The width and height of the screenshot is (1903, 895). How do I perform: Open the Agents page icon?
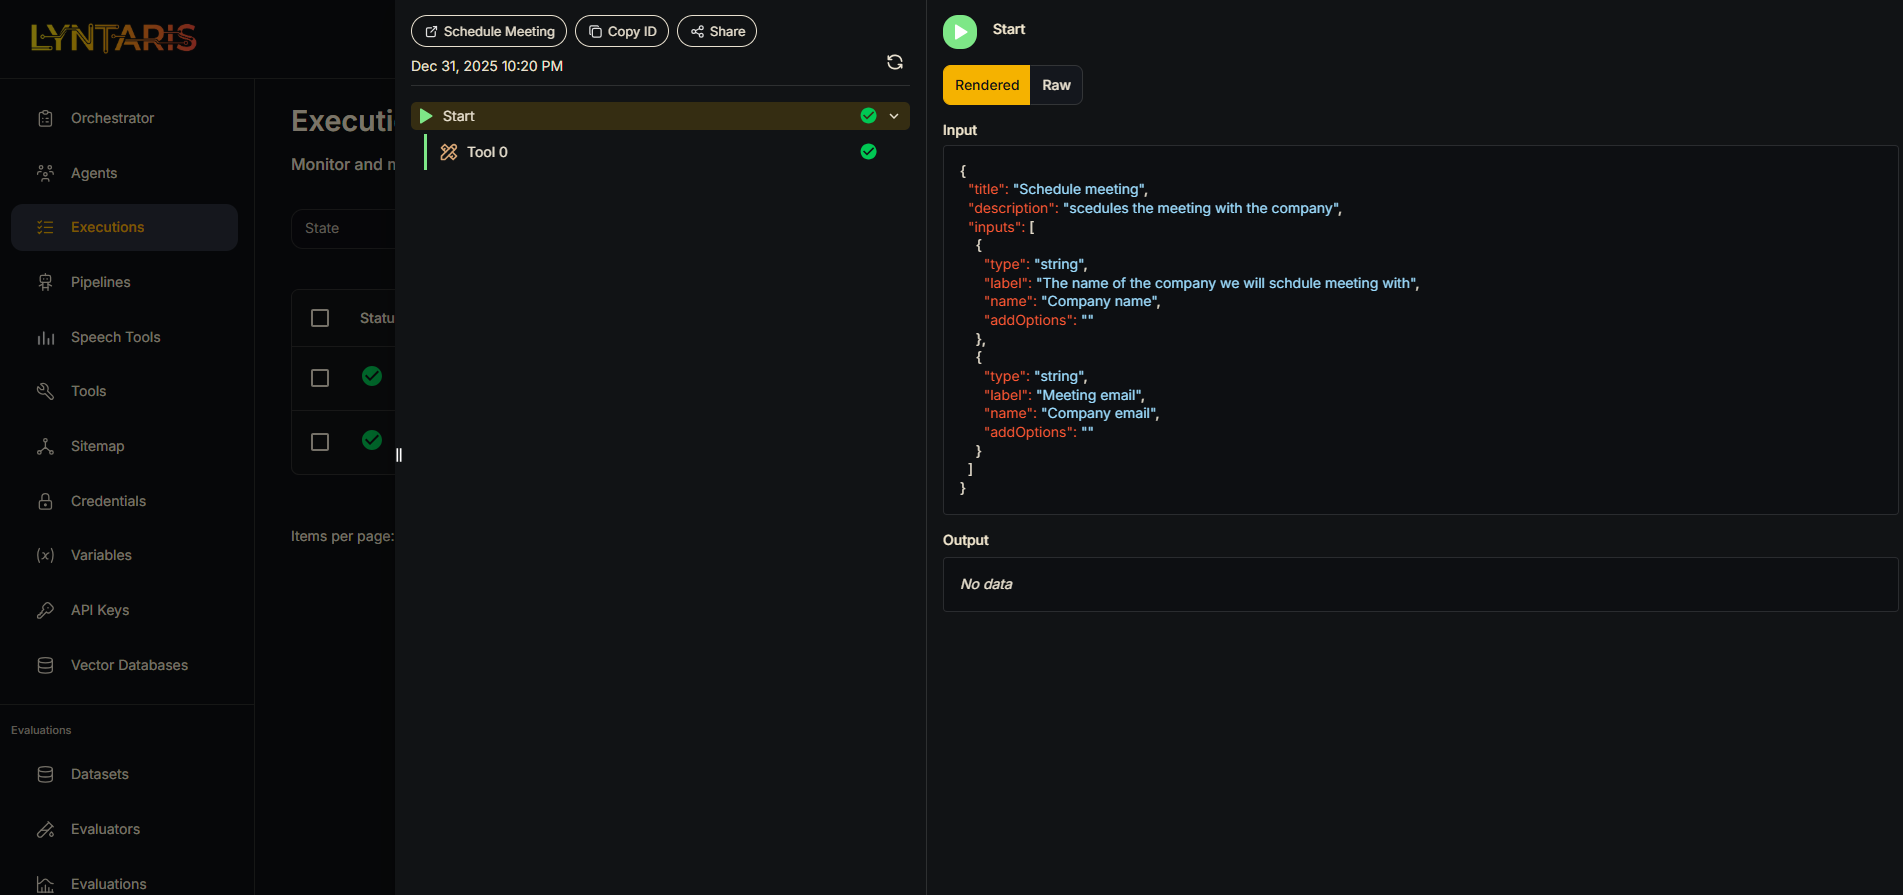pos(45,173)
